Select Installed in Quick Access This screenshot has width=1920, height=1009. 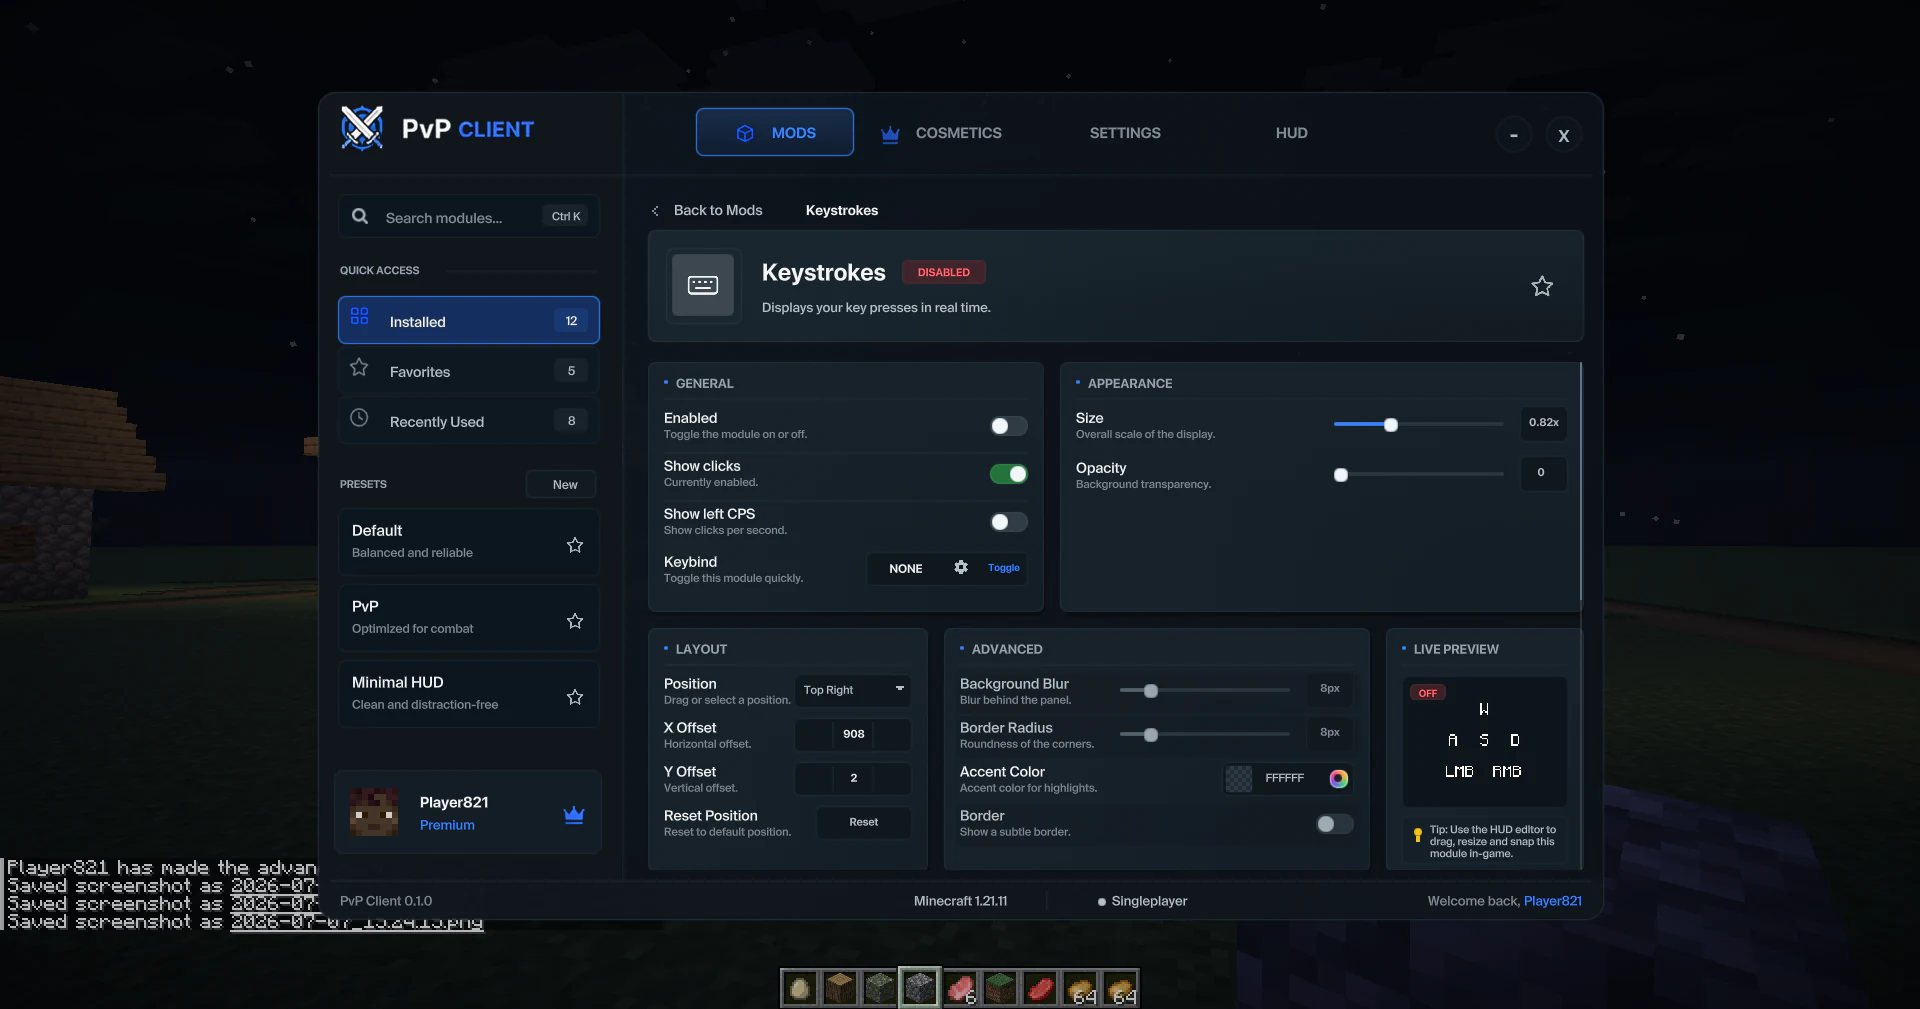coord(469,320)
